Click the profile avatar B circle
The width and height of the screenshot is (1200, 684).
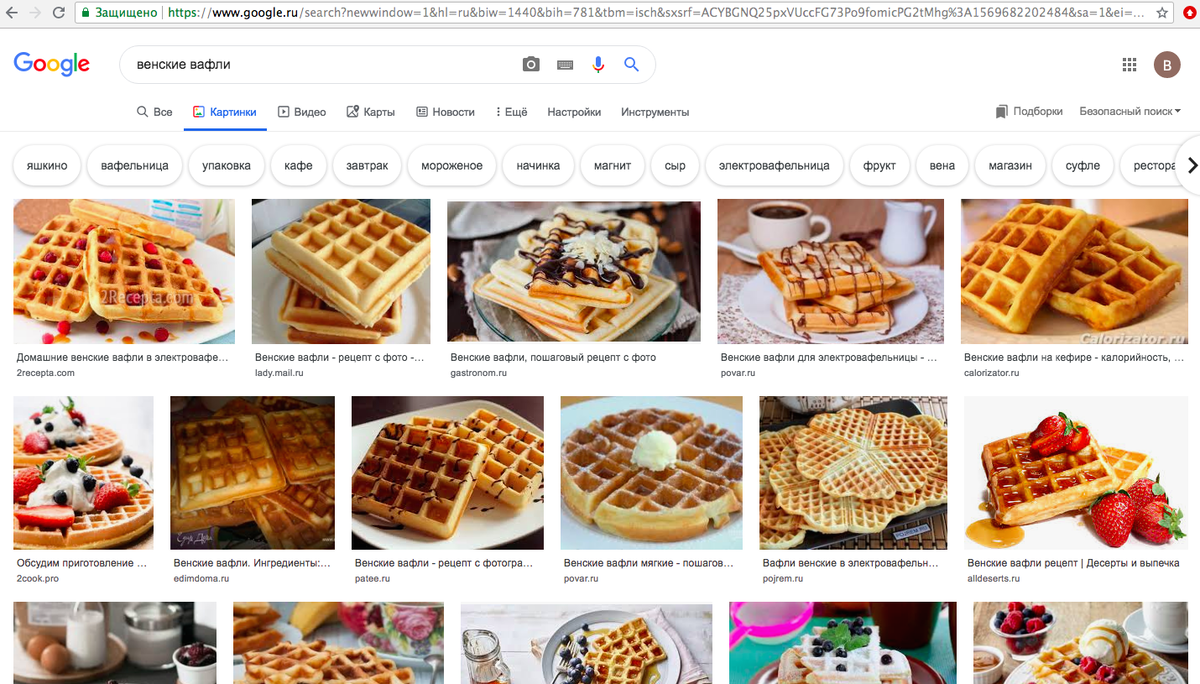1167,63
